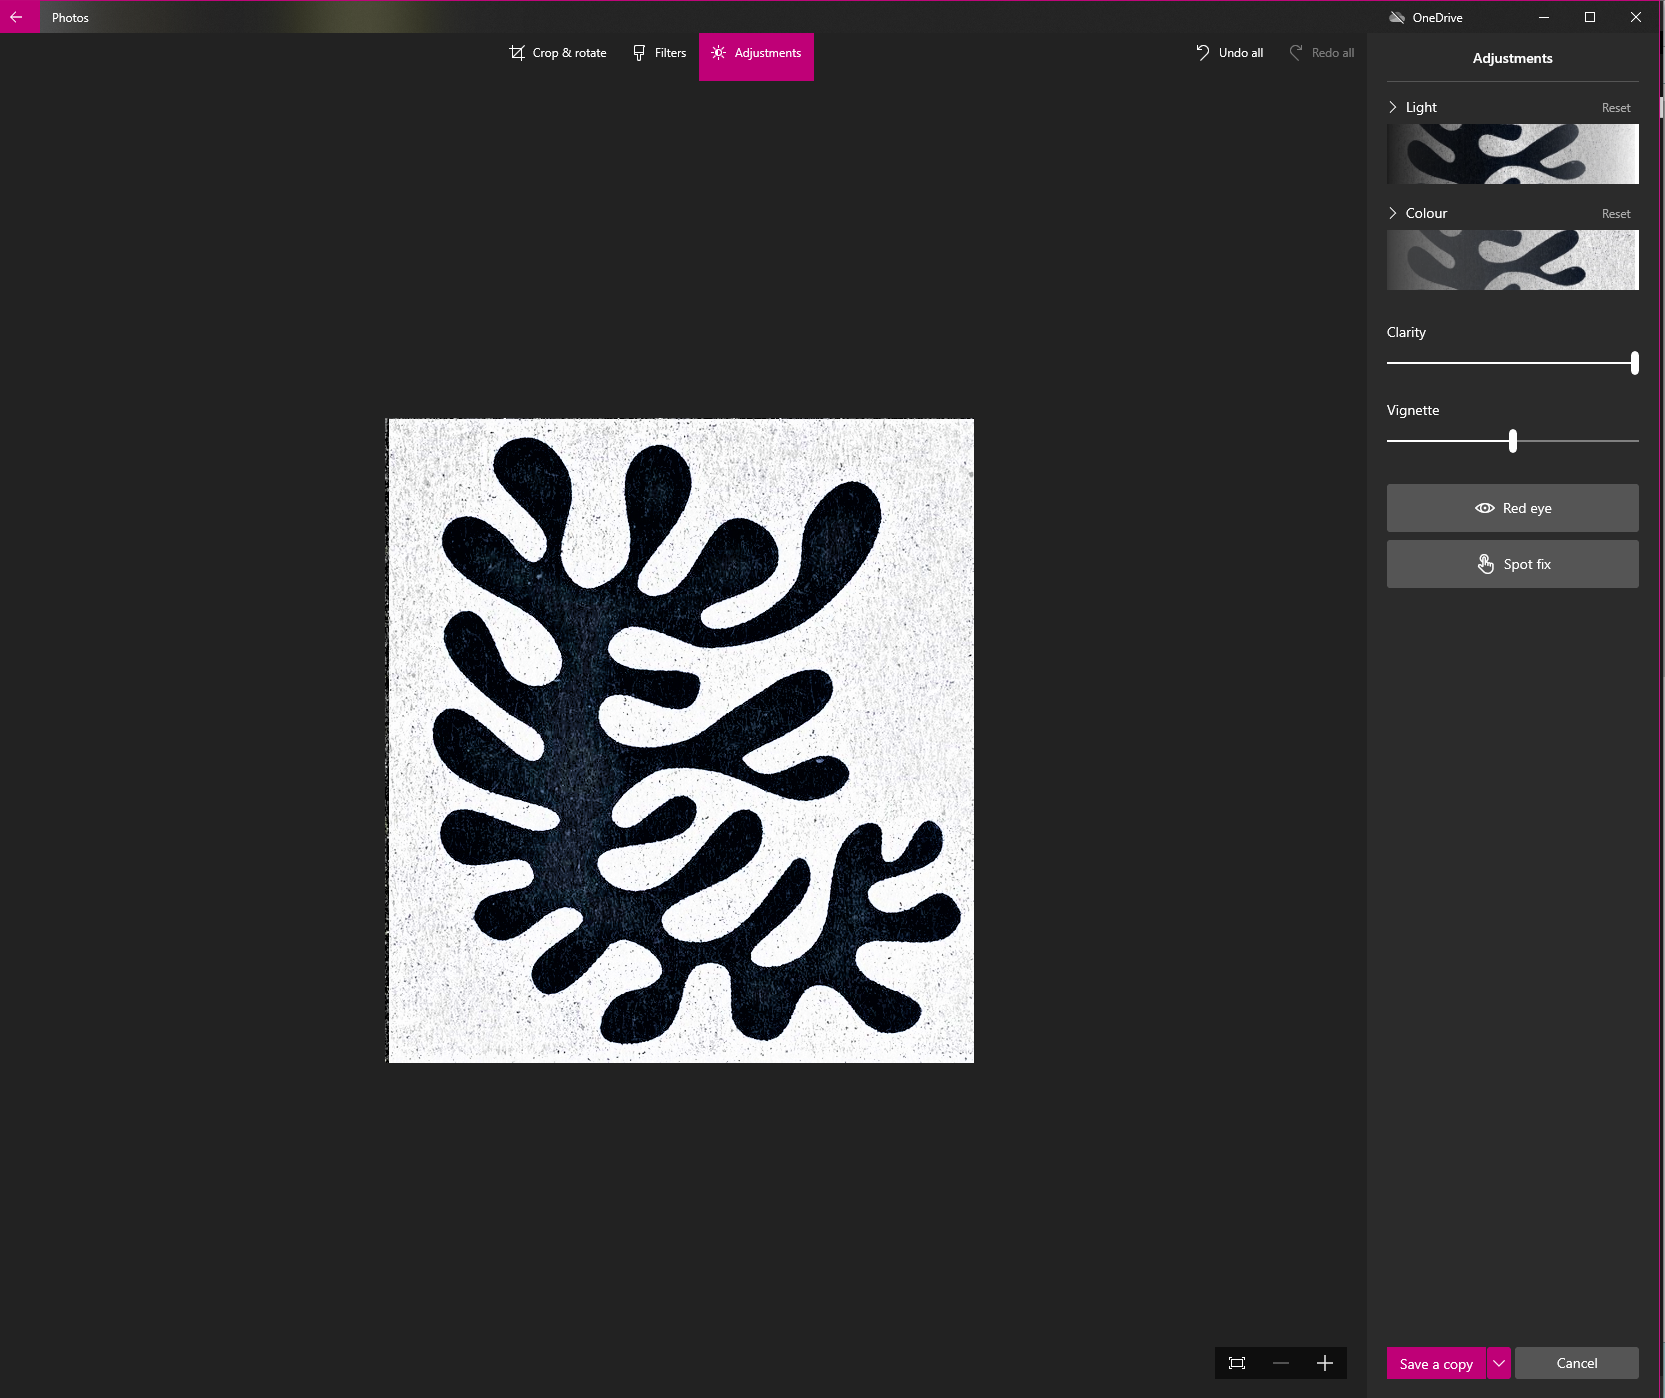Close the Photos window
The width and height of the screenshot is (1665, 1398).
(1636, 17)
